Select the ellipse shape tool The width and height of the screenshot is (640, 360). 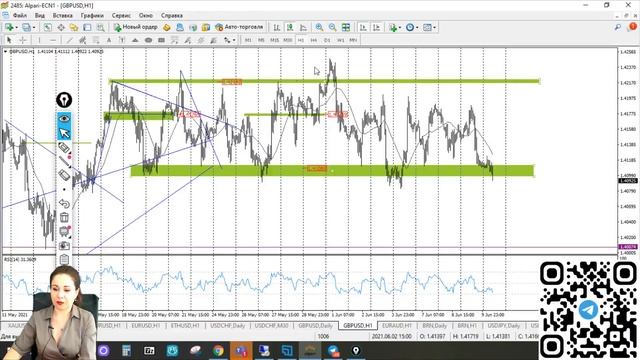coord(148,40)
